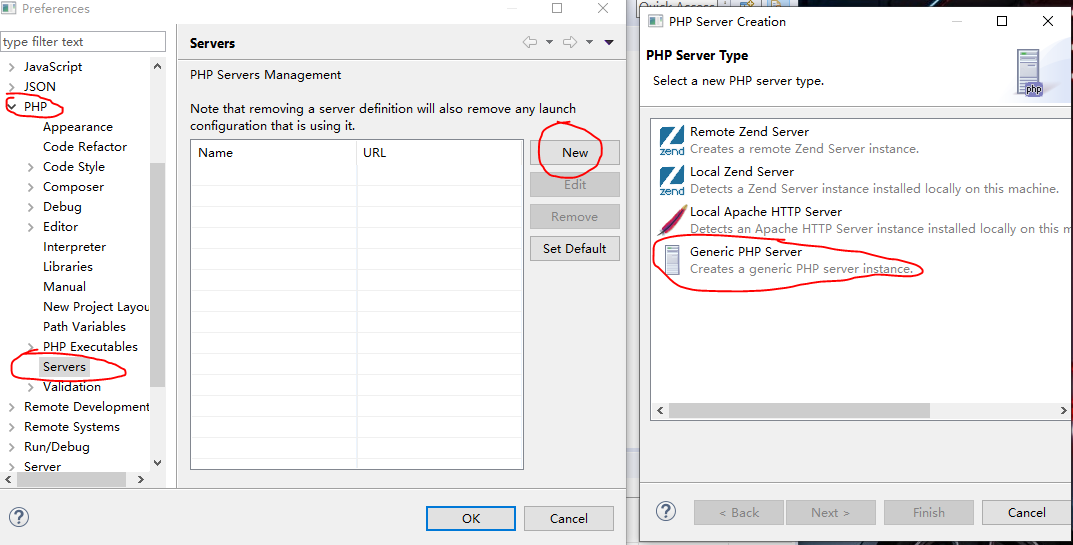Select the Remote Zend Server icon
The width and height of the screenshot is (1073, 545).
click(x=671, y=140)
